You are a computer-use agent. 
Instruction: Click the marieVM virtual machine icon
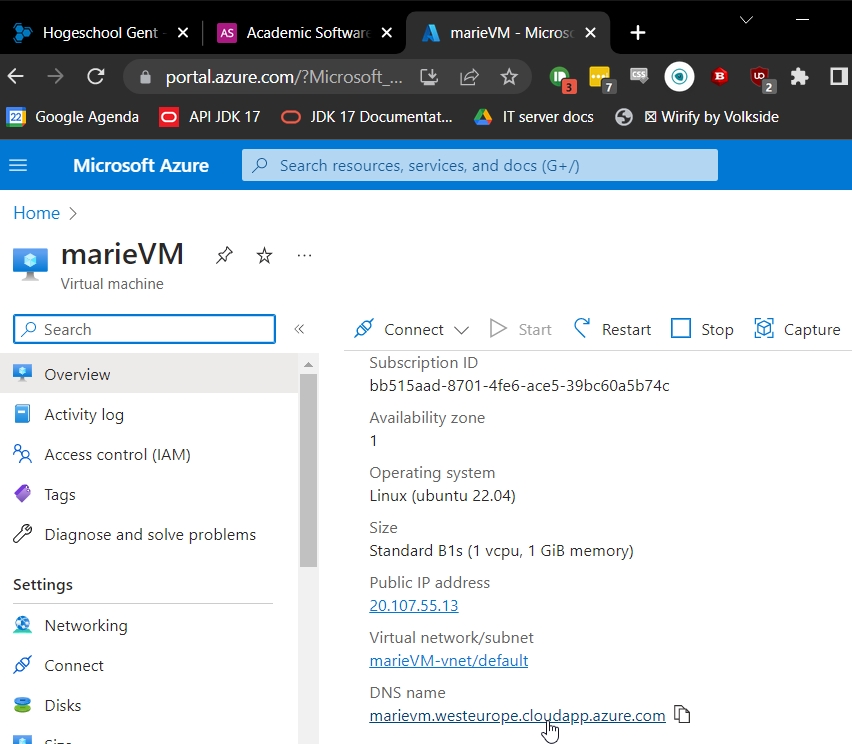[x=30, y=264]
